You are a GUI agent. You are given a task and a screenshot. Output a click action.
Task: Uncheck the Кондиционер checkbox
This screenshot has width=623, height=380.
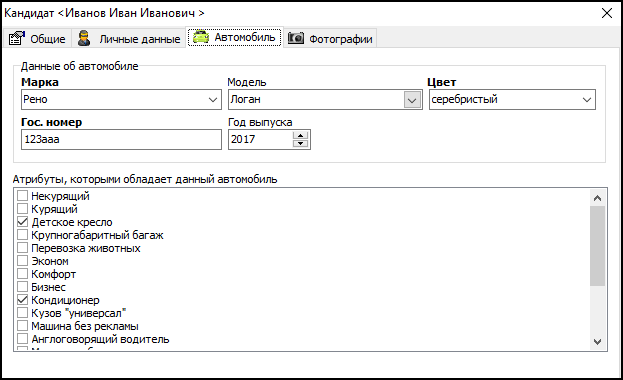23,300
